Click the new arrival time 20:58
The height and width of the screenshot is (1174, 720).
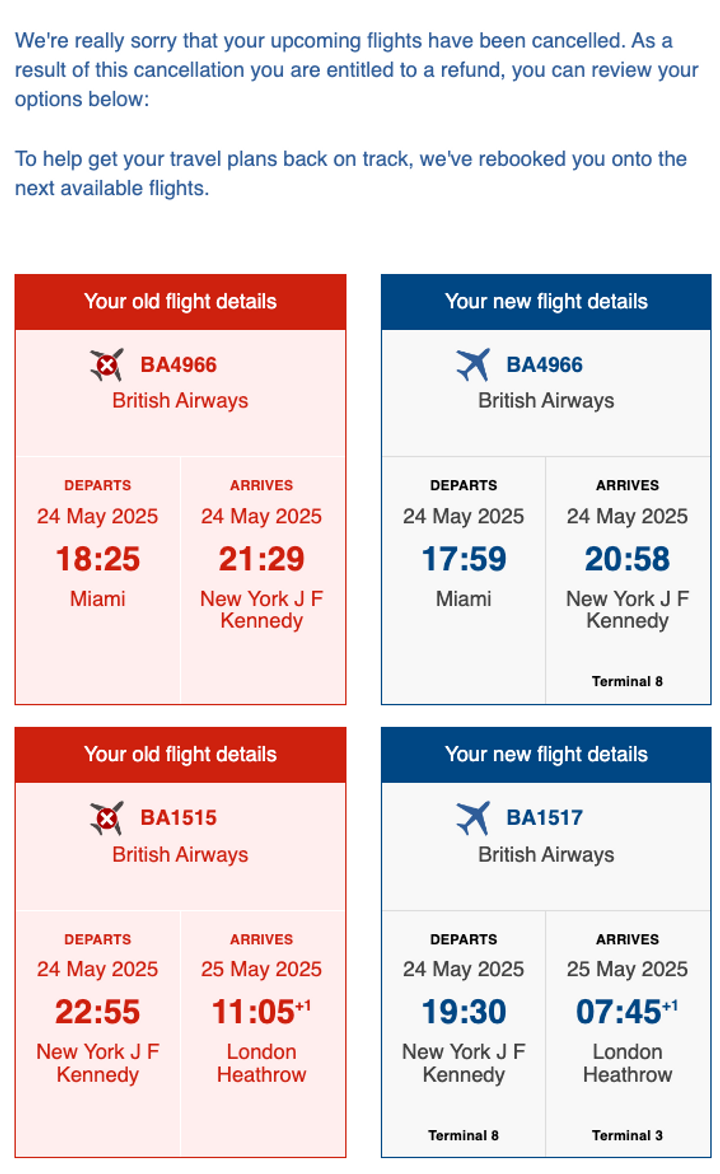pyautogui.click(x=627, y=559)
